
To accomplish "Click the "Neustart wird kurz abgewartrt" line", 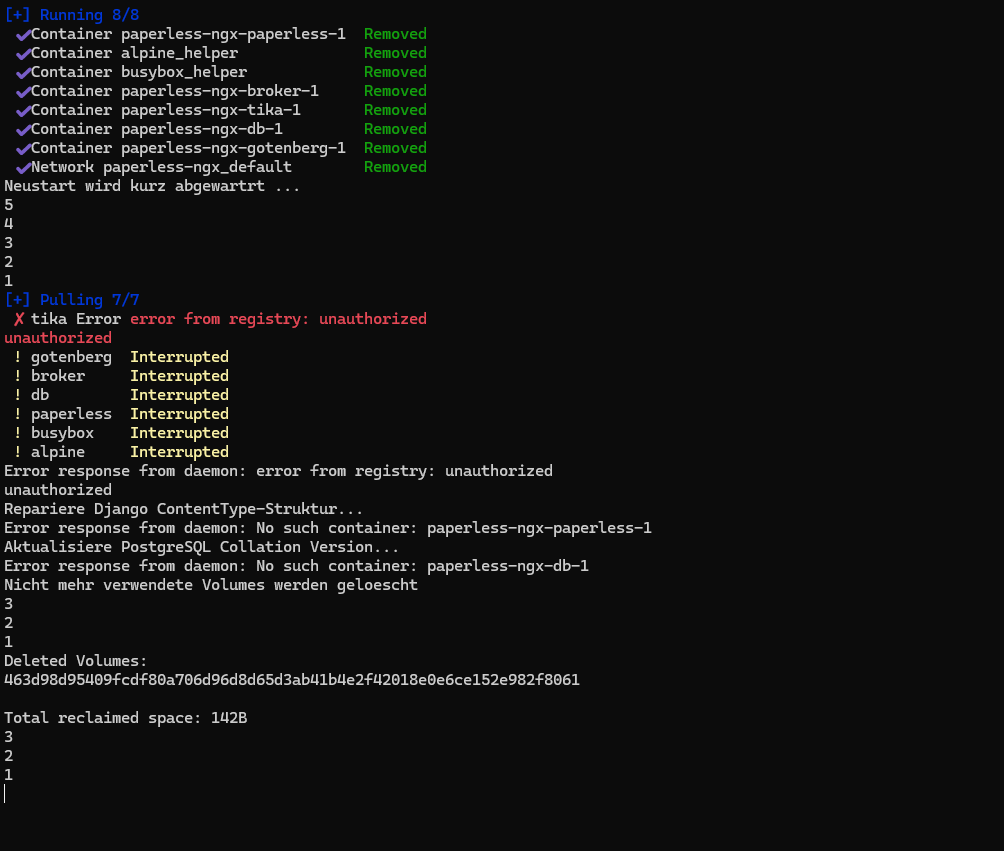I will point(152,186).
